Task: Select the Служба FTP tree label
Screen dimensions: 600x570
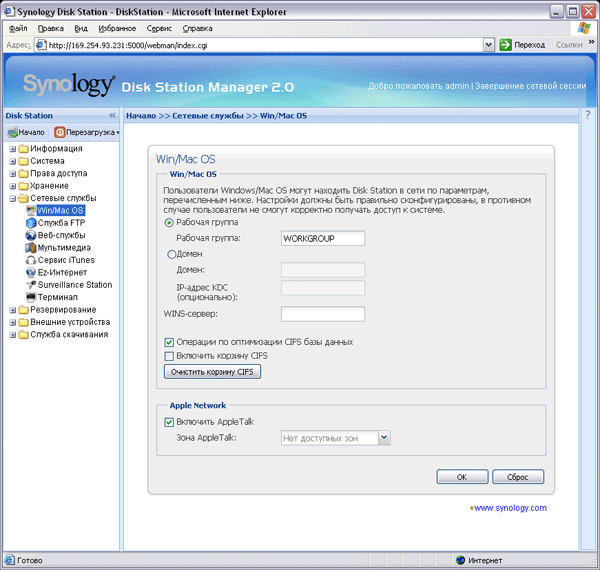Action: [x=61, y=223]
